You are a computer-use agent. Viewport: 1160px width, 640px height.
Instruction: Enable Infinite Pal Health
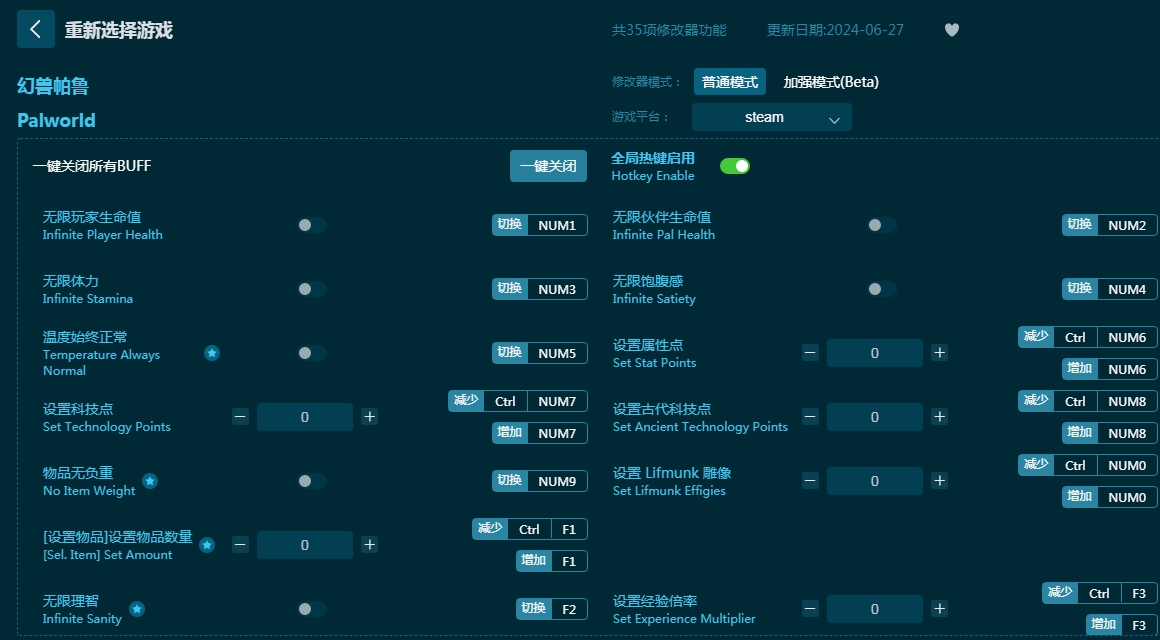[x=882, y=225]
